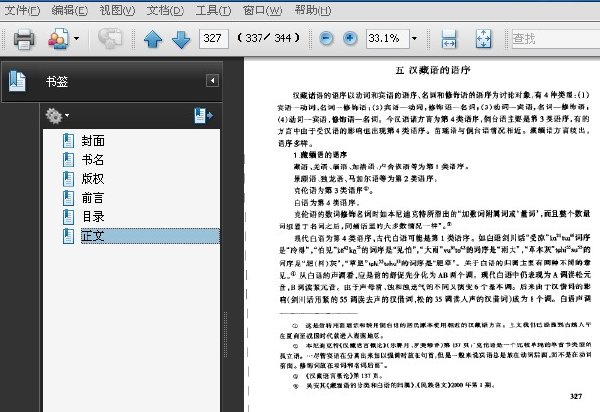600x412 pixels.
Task: Select the 封面 bookmark
Action: click(93, 141)
